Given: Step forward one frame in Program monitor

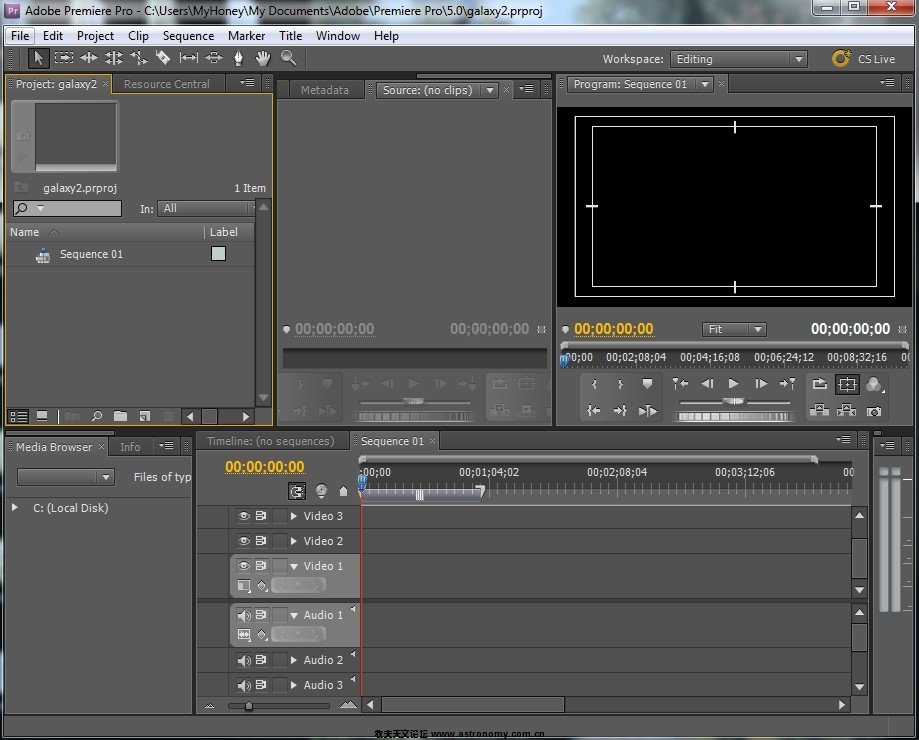Looking at the screenshot, I should 761,384.
